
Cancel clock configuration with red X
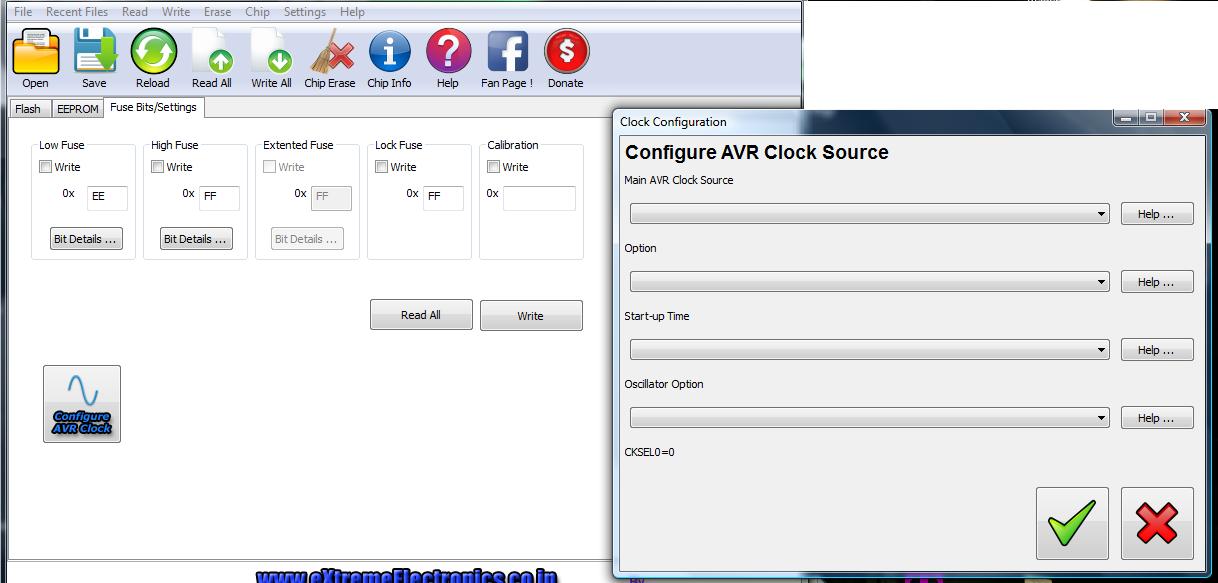pyautogui.click(x=1157, y=523)
